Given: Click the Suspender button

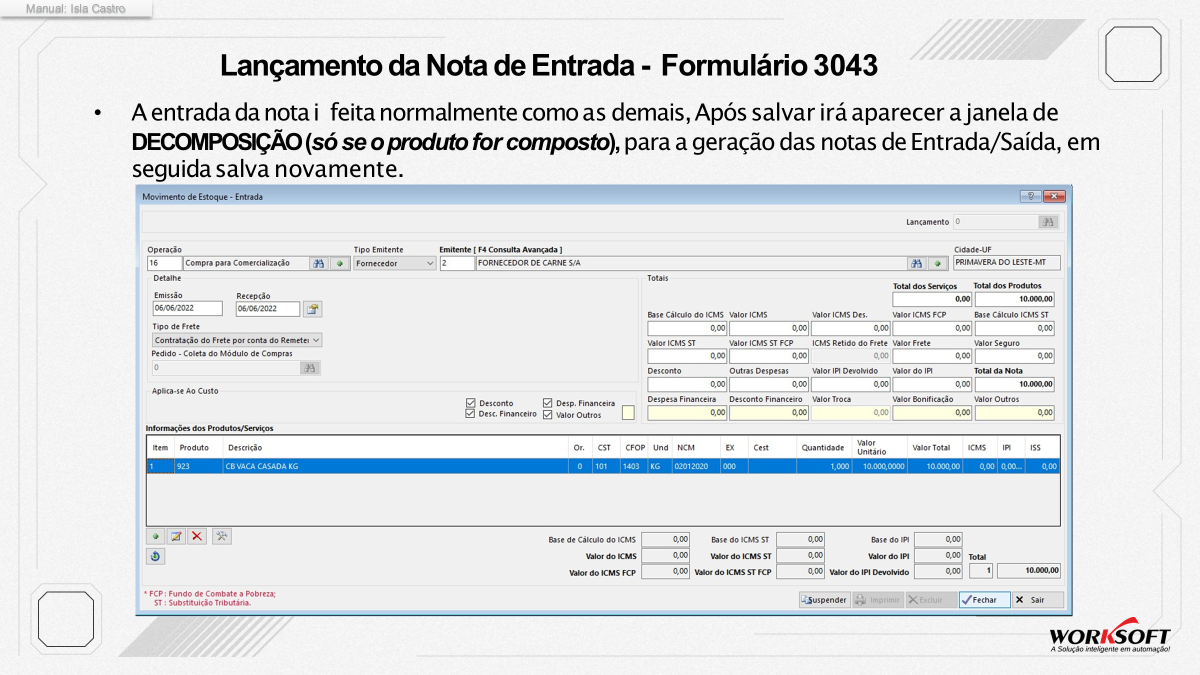Looking at the screenshot, I should 824,600.
